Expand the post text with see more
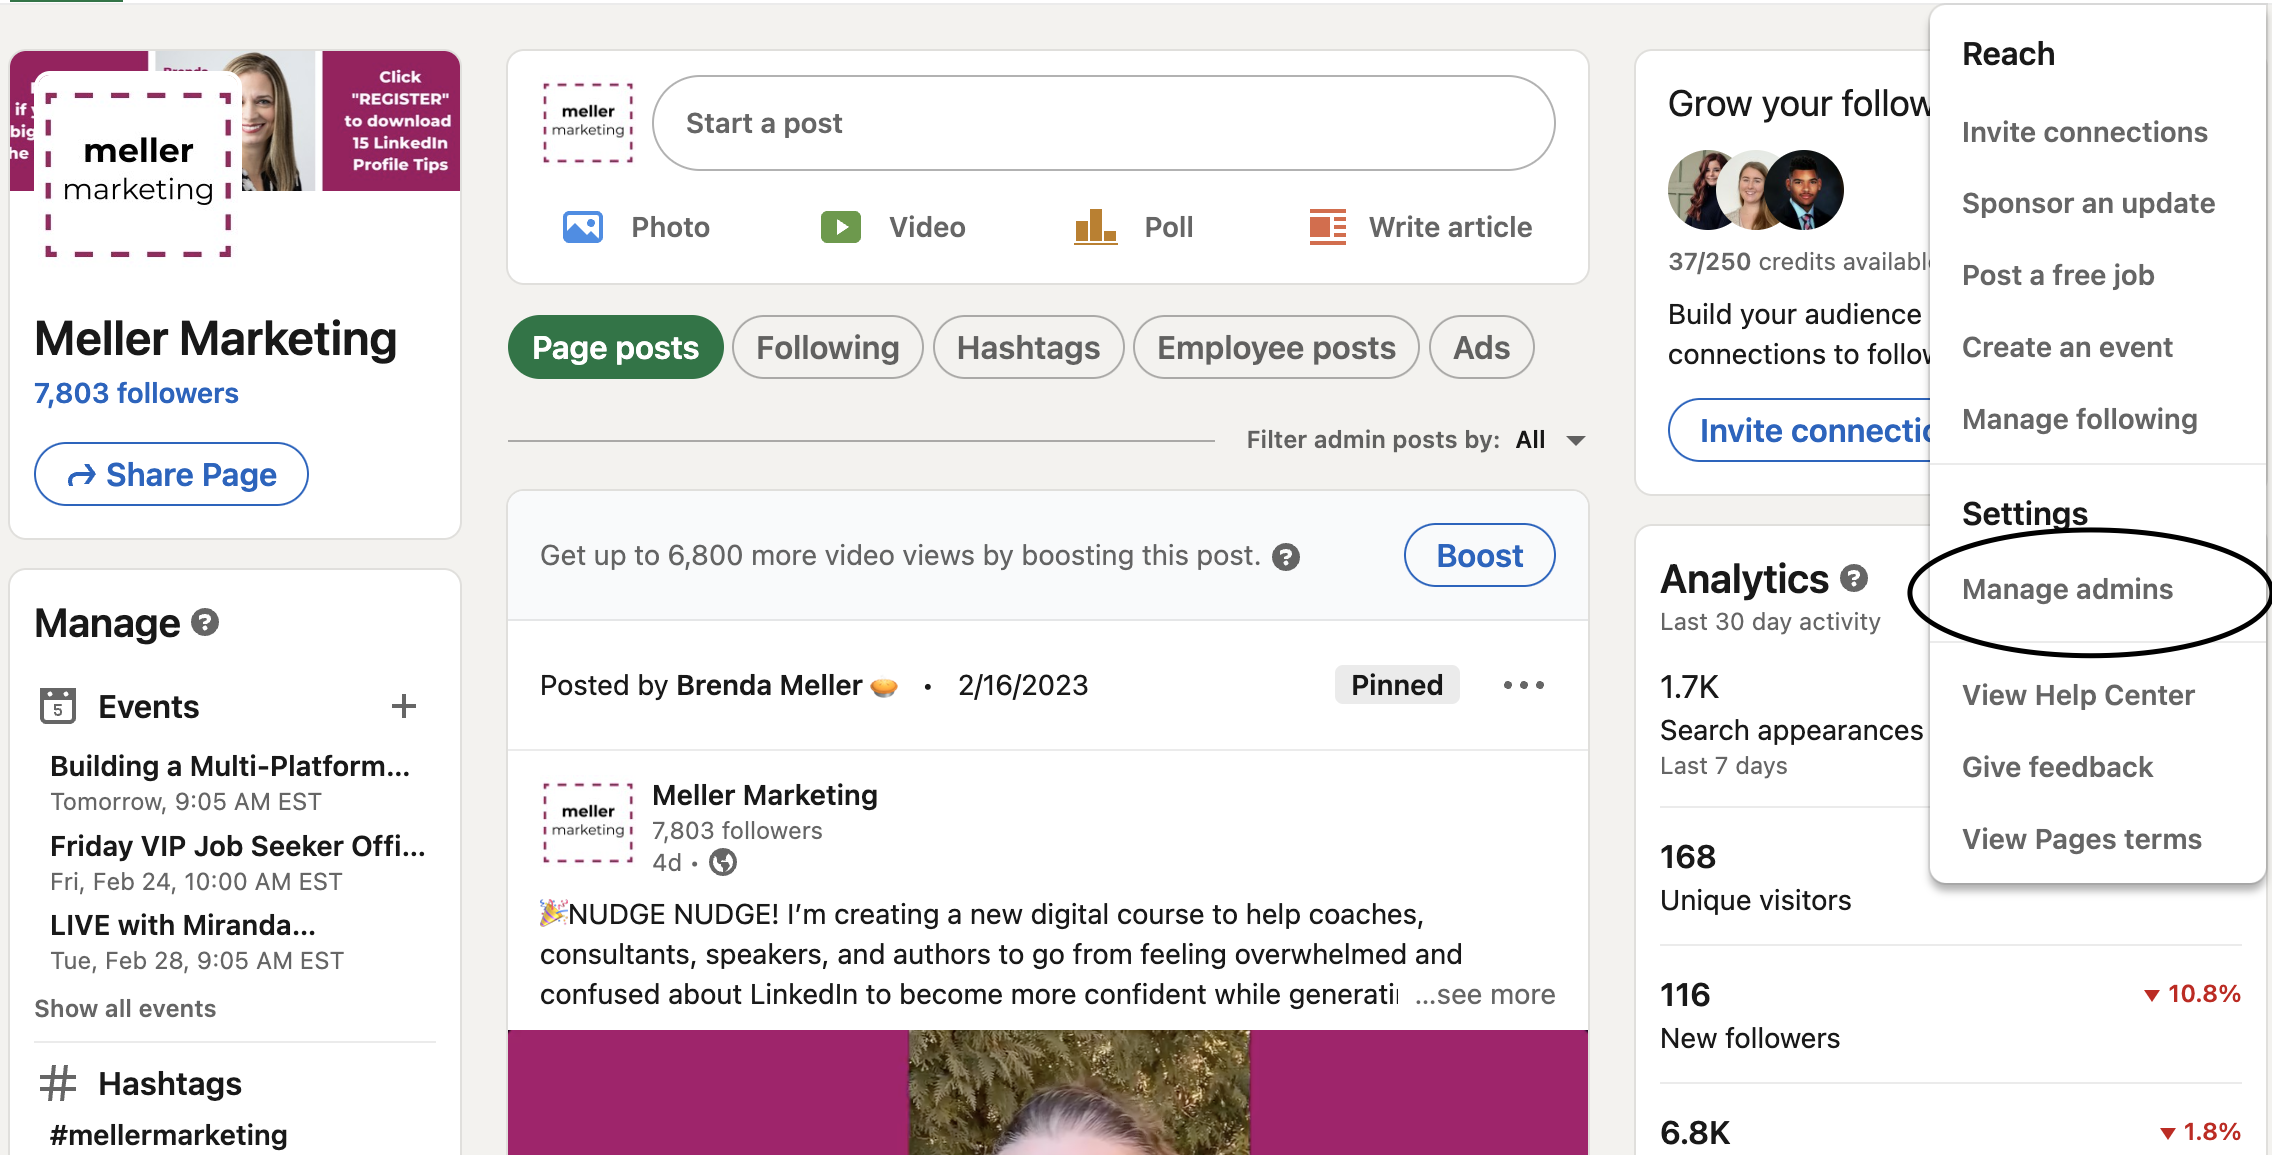Image resolution: width=2272 pixels, height=1155 pixels. tap(1485, 995)
